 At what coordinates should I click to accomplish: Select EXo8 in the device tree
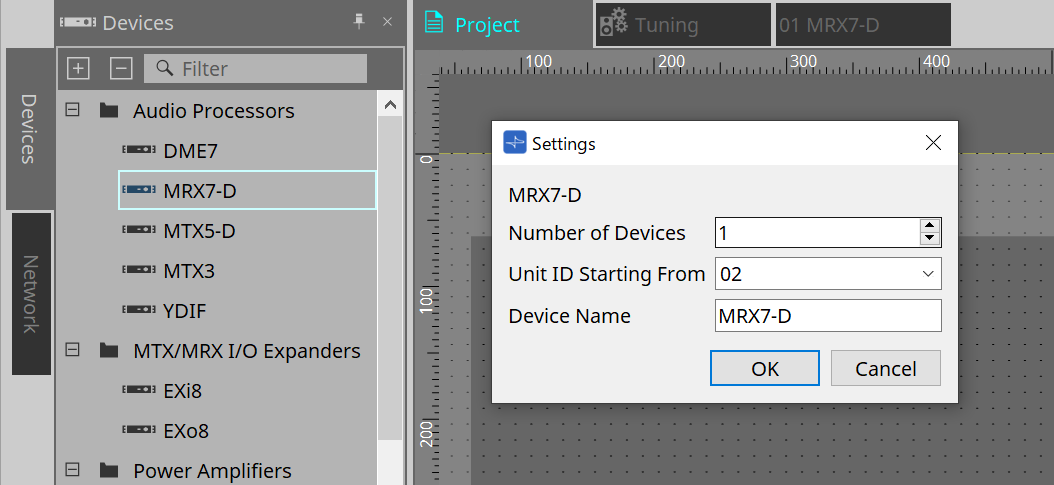(x=186, y=431)
